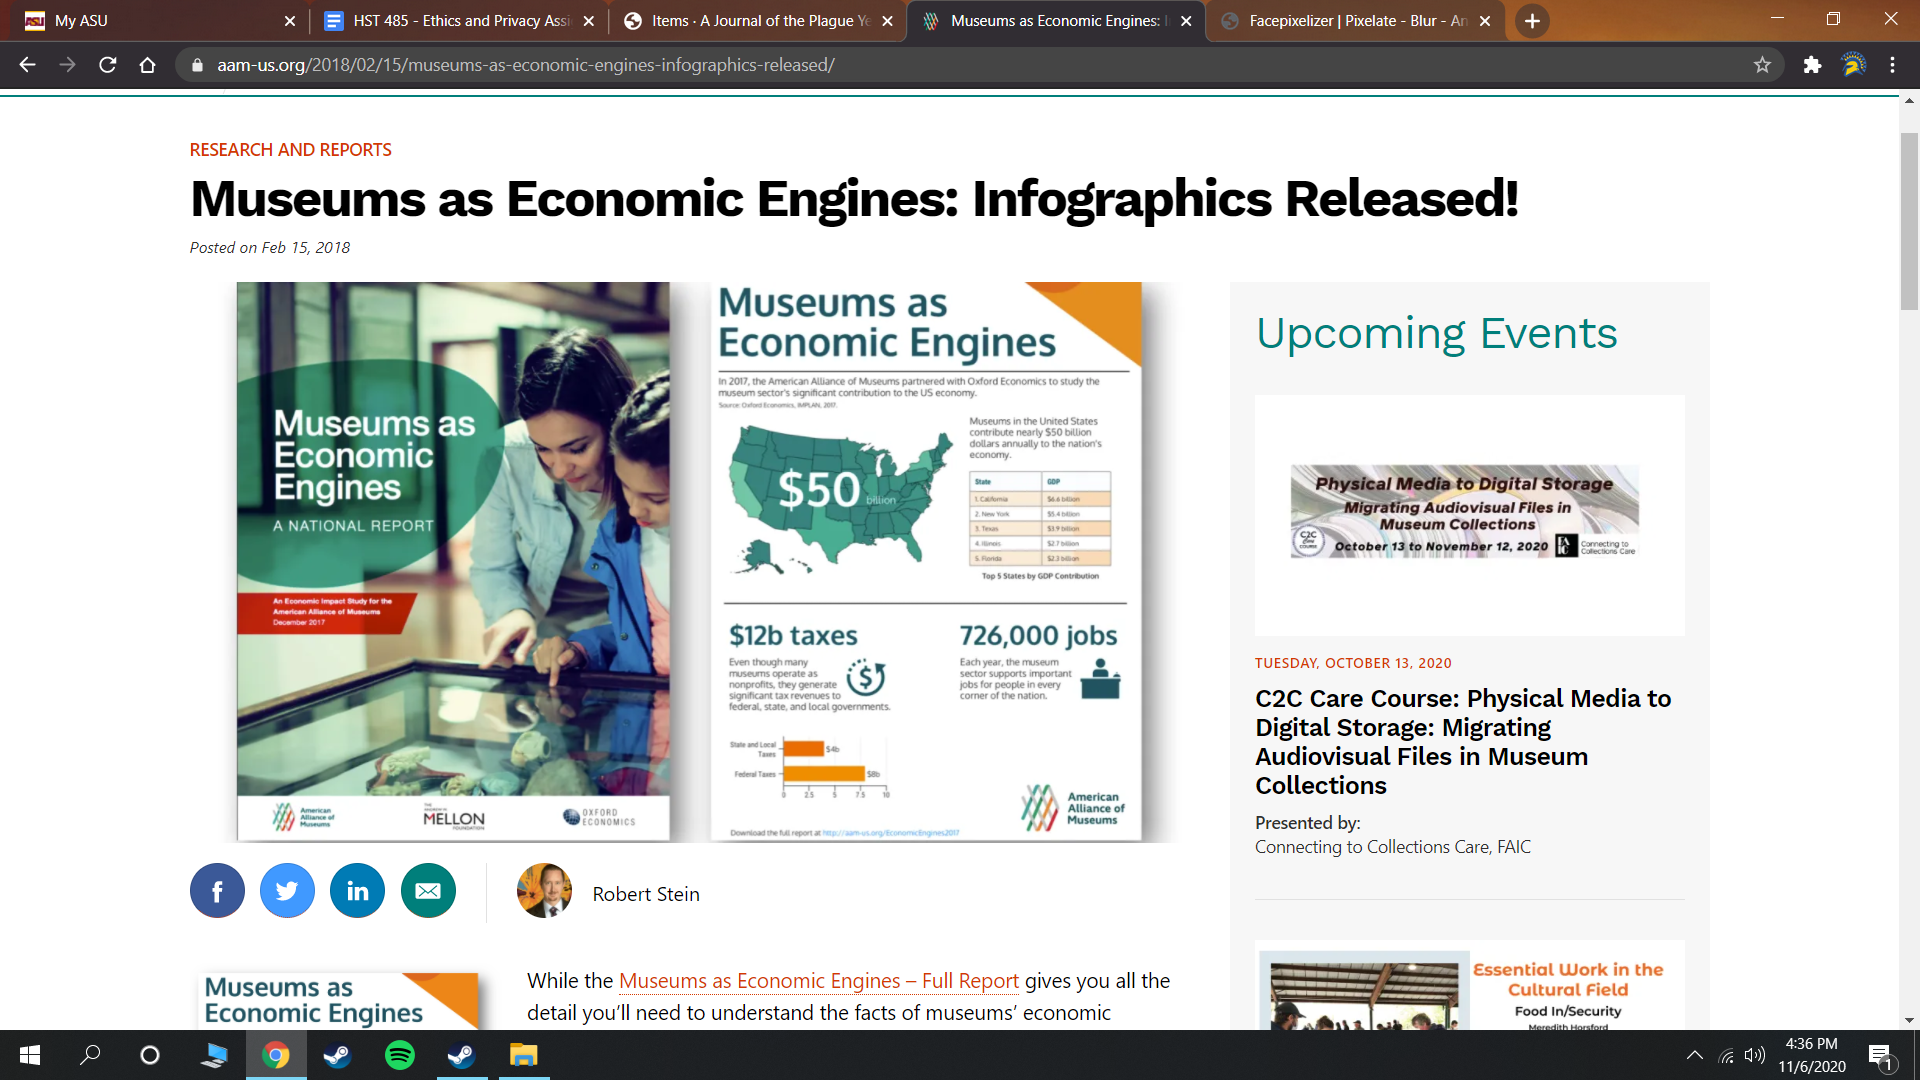Share article on LinkedIn icon
The height and width of the screenshot is (1080, 1920).
[x=357, y=890]
